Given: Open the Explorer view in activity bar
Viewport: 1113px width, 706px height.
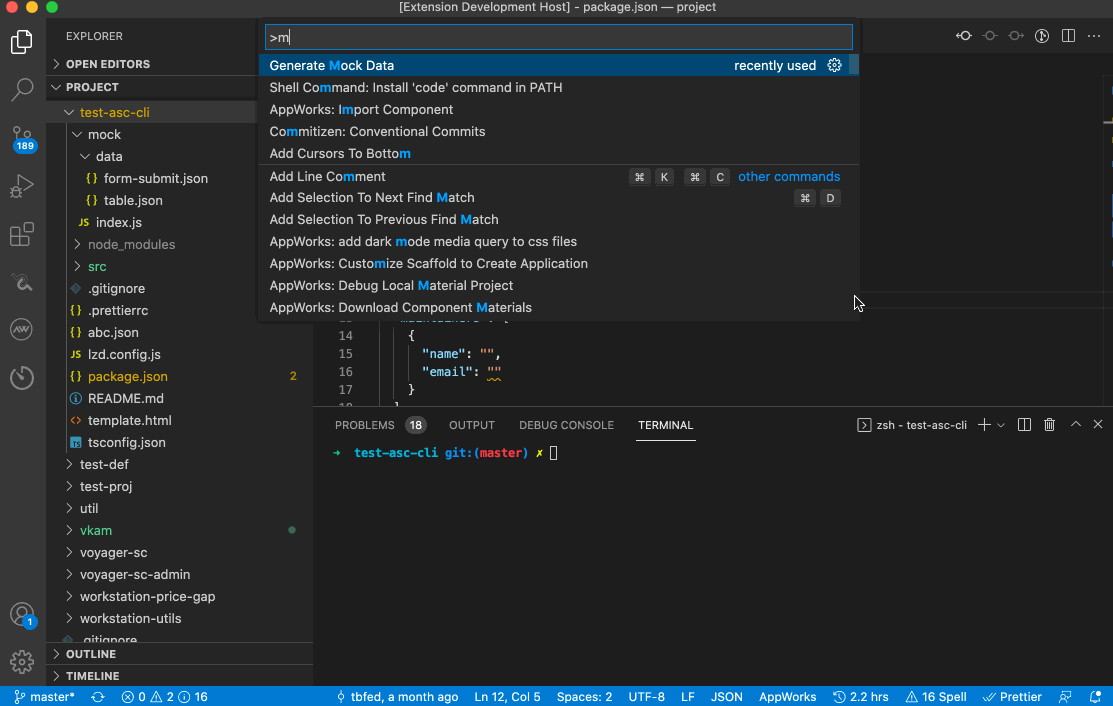Looking at the screenshot, I should tap(22, 43).
